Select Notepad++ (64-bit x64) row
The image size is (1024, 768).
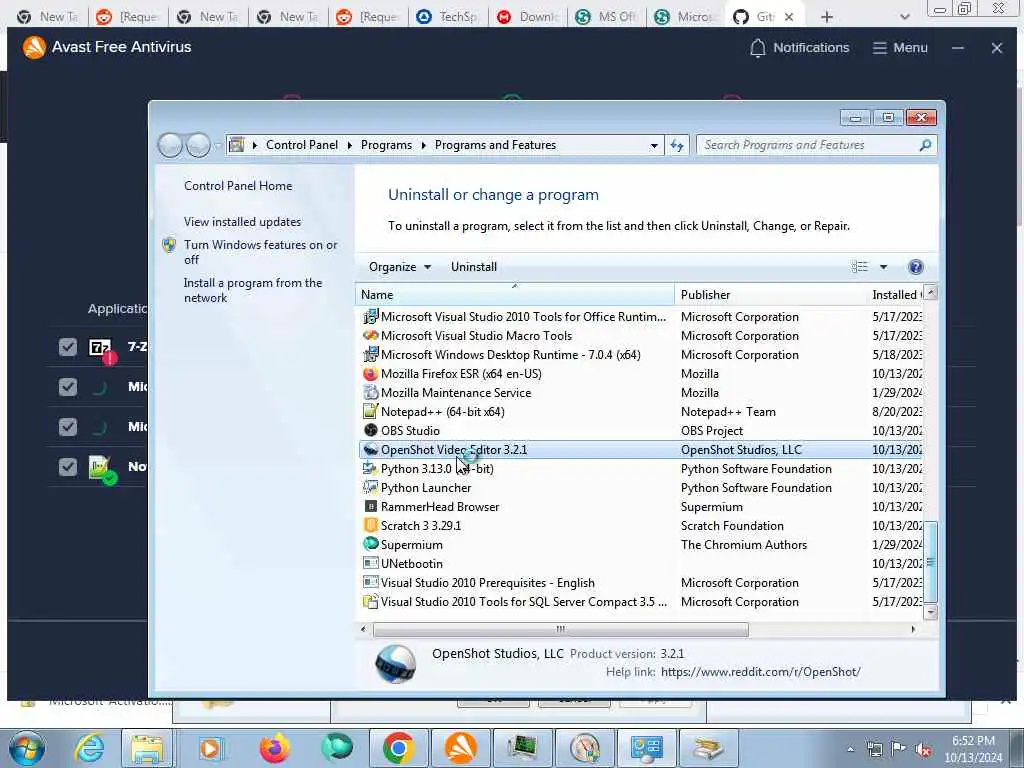(640, 411)
